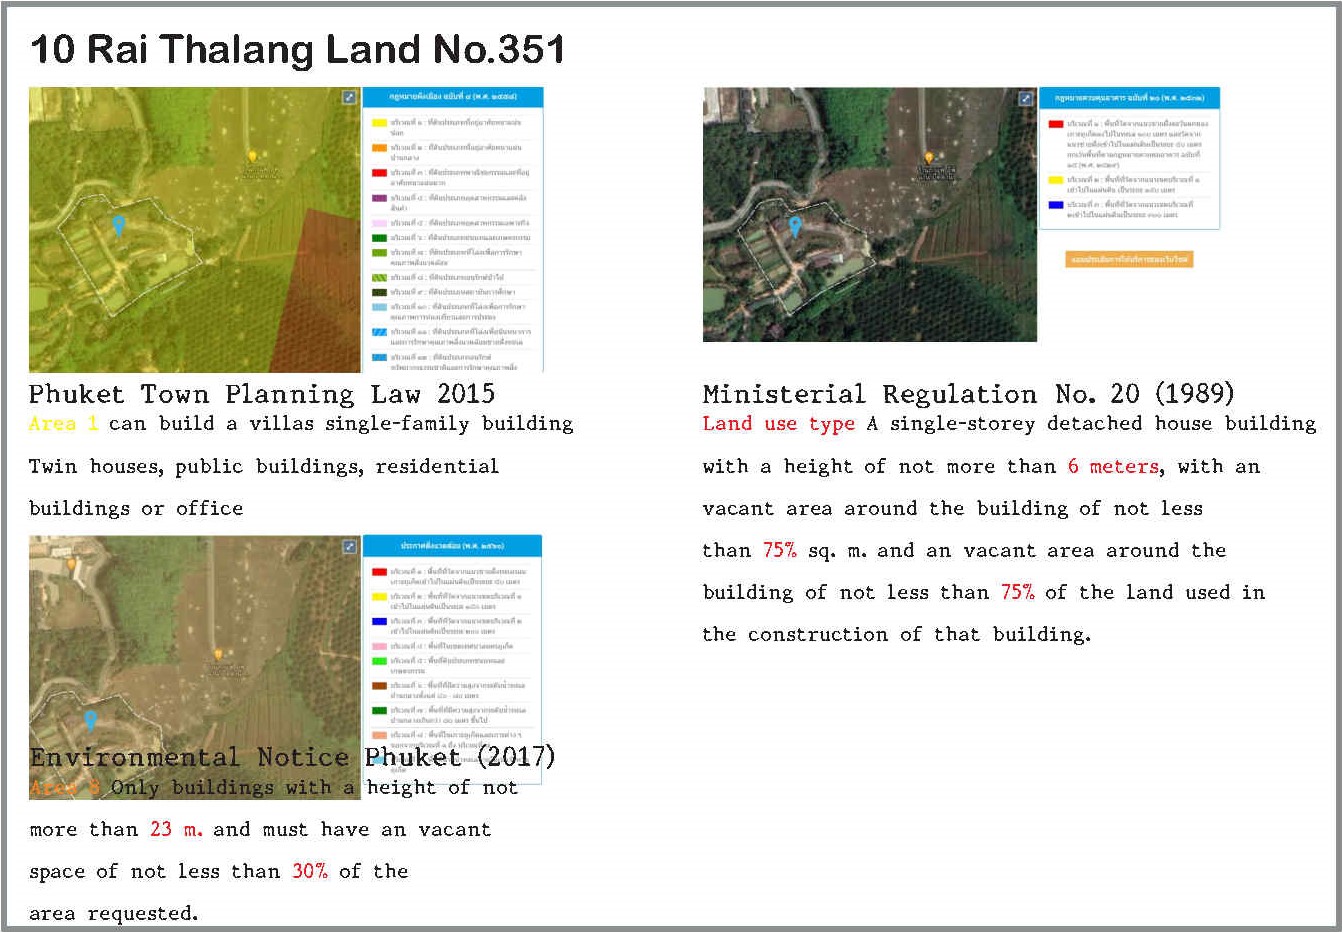This screenshot has width=1342, height=932.
Task: Expand the Town Planning Law map to fullscreen
Action: tap(349, 97)
